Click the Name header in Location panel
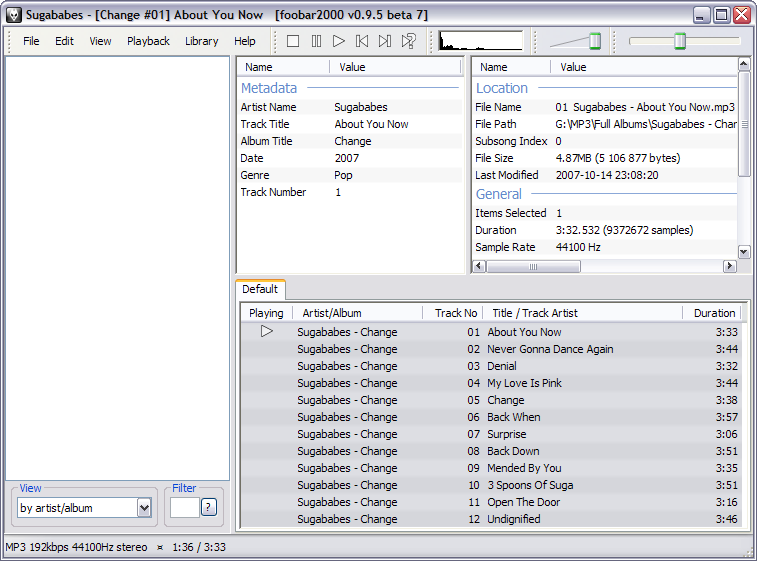The width and height of the screenshot is (757, 561). [511, 67]
